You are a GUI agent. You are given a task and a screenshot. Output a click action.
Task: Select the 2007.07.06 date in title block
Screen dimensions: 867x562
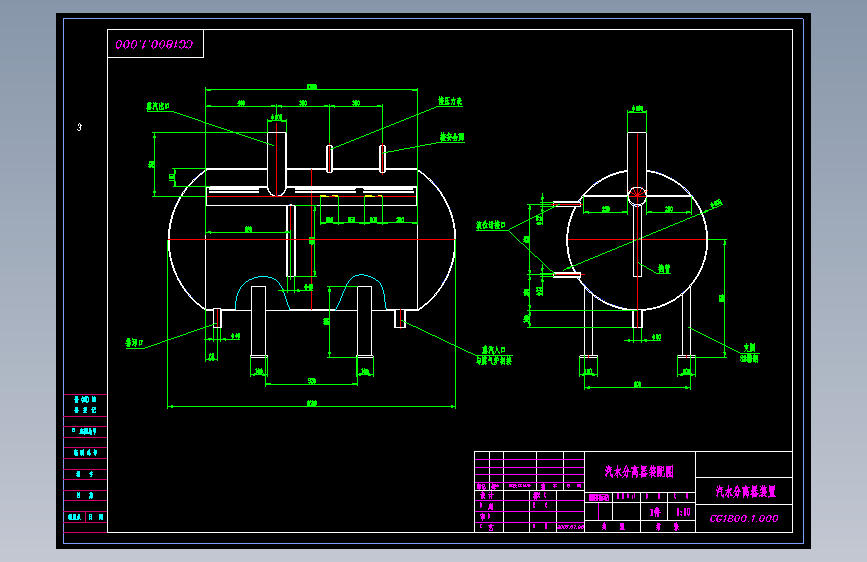(x=570, y=527)
